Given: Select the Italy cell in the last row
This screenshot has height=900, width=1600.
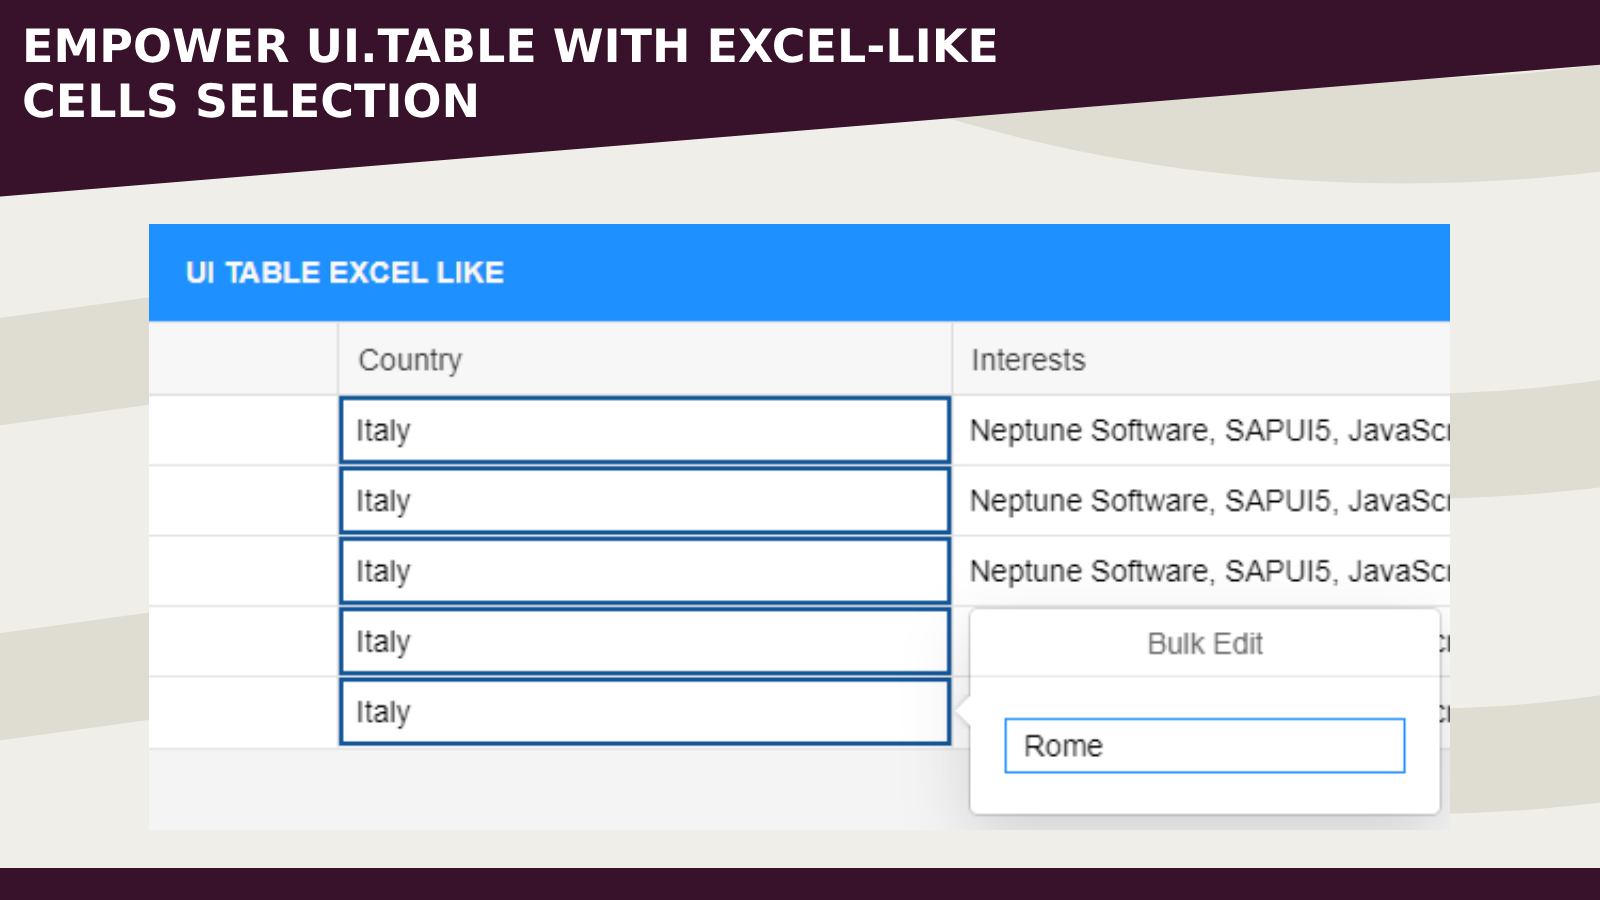Looking at the screenshot, I should click(644, 712).
